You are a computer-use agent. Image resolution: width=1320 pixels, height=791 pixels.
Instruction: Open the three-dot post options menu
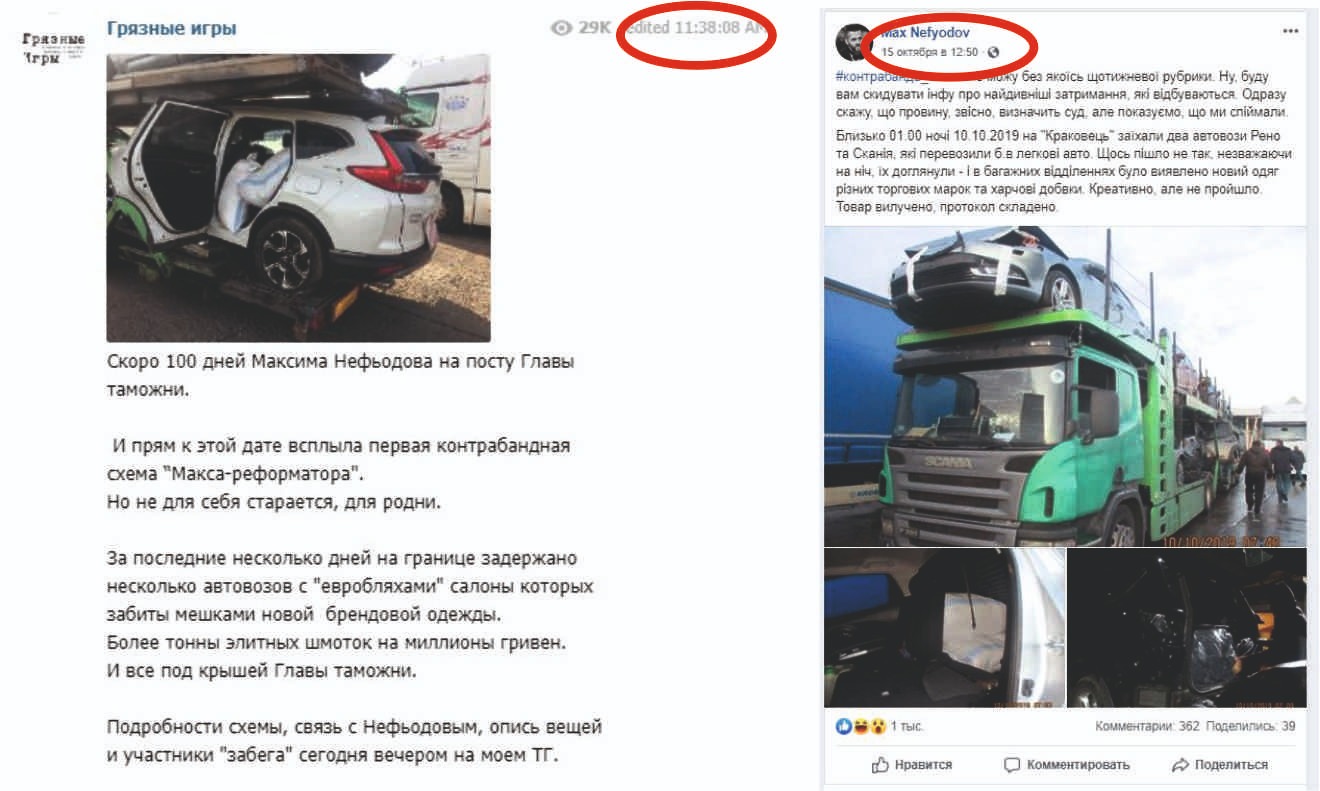click(x=1290, y=32)
